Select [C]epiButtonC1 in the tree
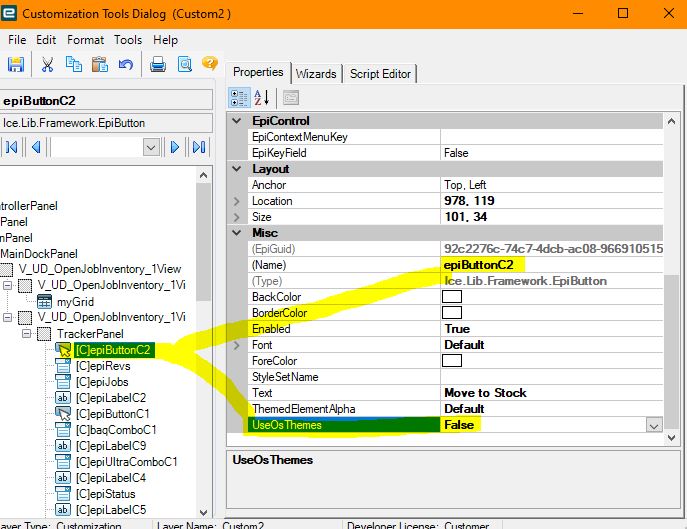Image resolution: width=687 pixels, height=529 pixels. [113, 413]
